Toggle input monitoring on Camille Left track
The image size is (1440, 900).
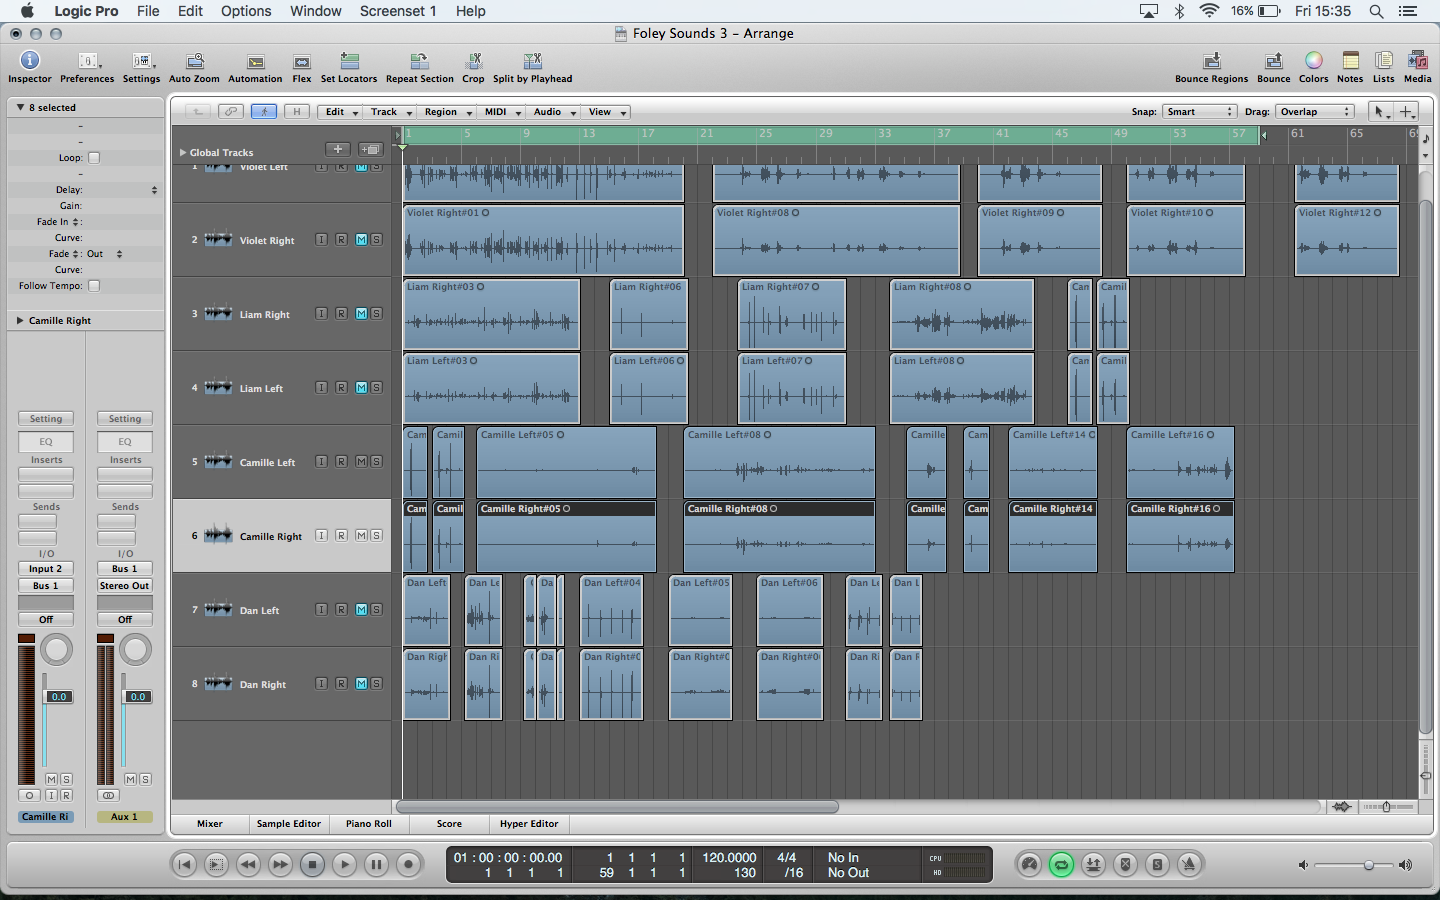(321, 462)
